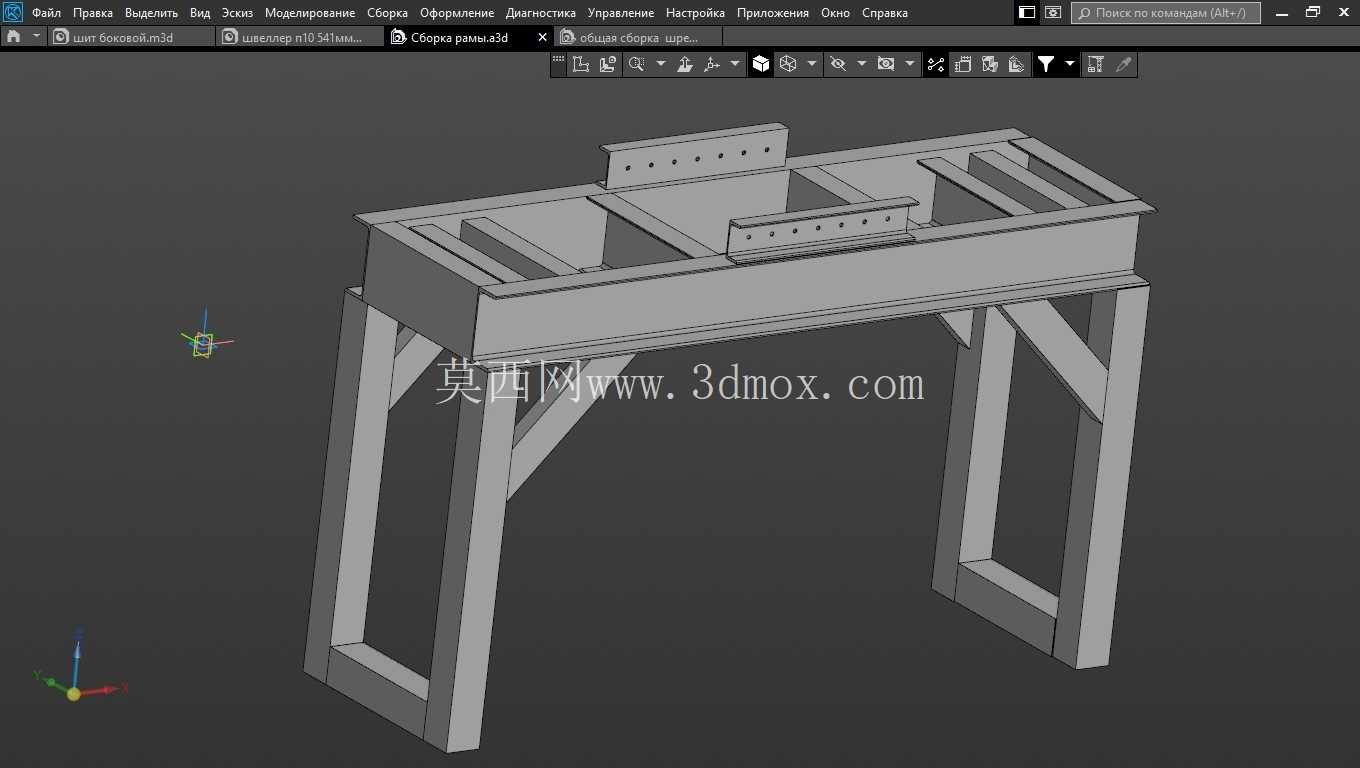
Task: Open the Файл menu
Action: (x=46, y=13)
